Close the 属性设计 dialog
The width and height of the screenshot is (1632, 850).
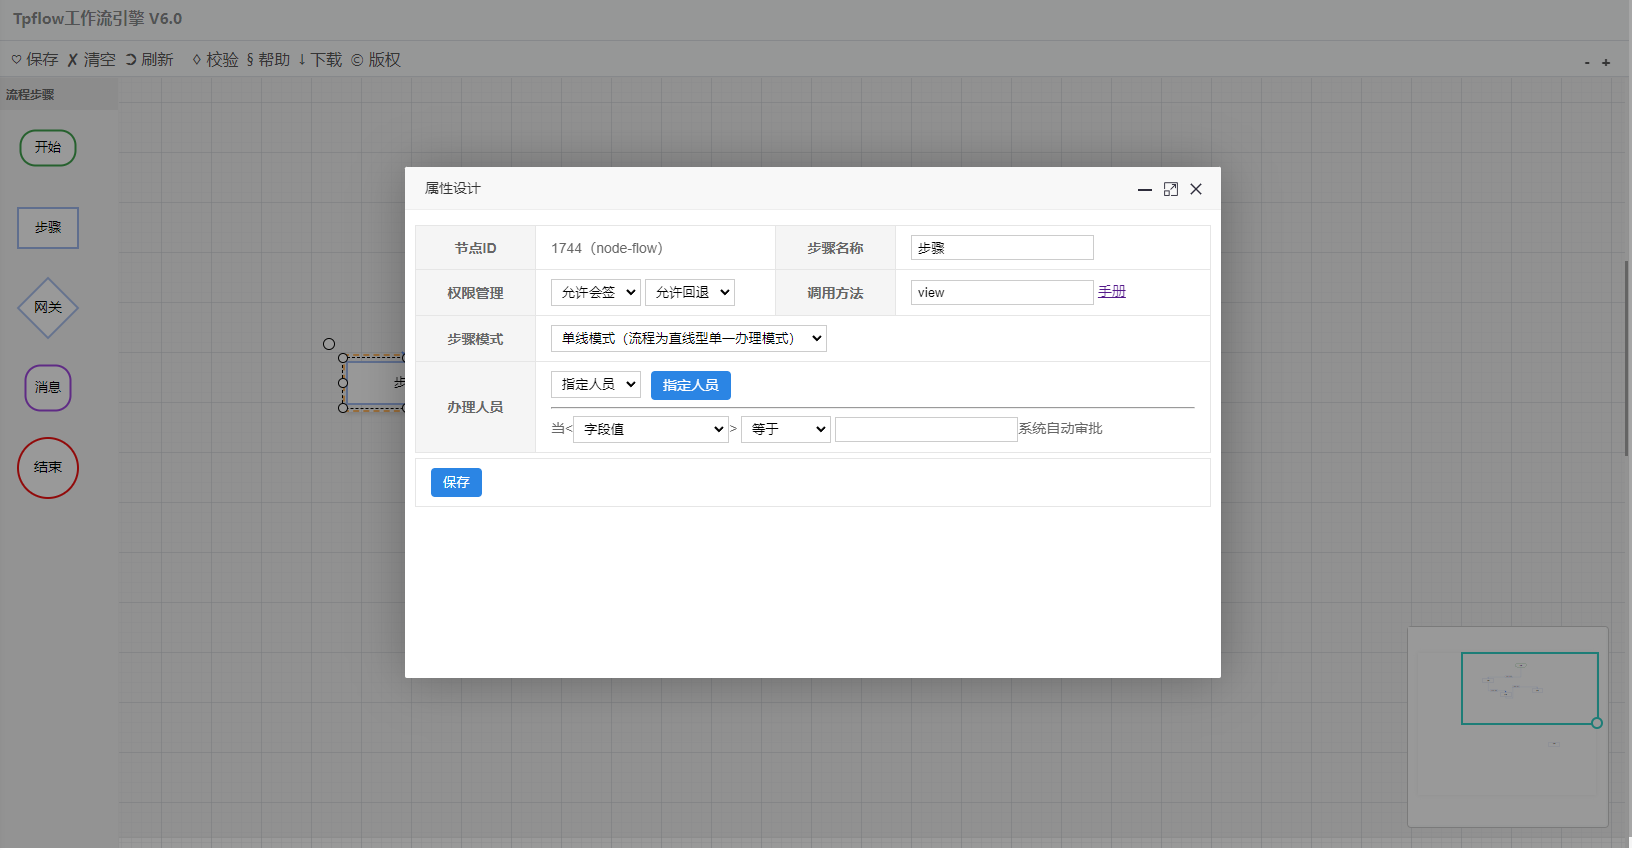1196,189
